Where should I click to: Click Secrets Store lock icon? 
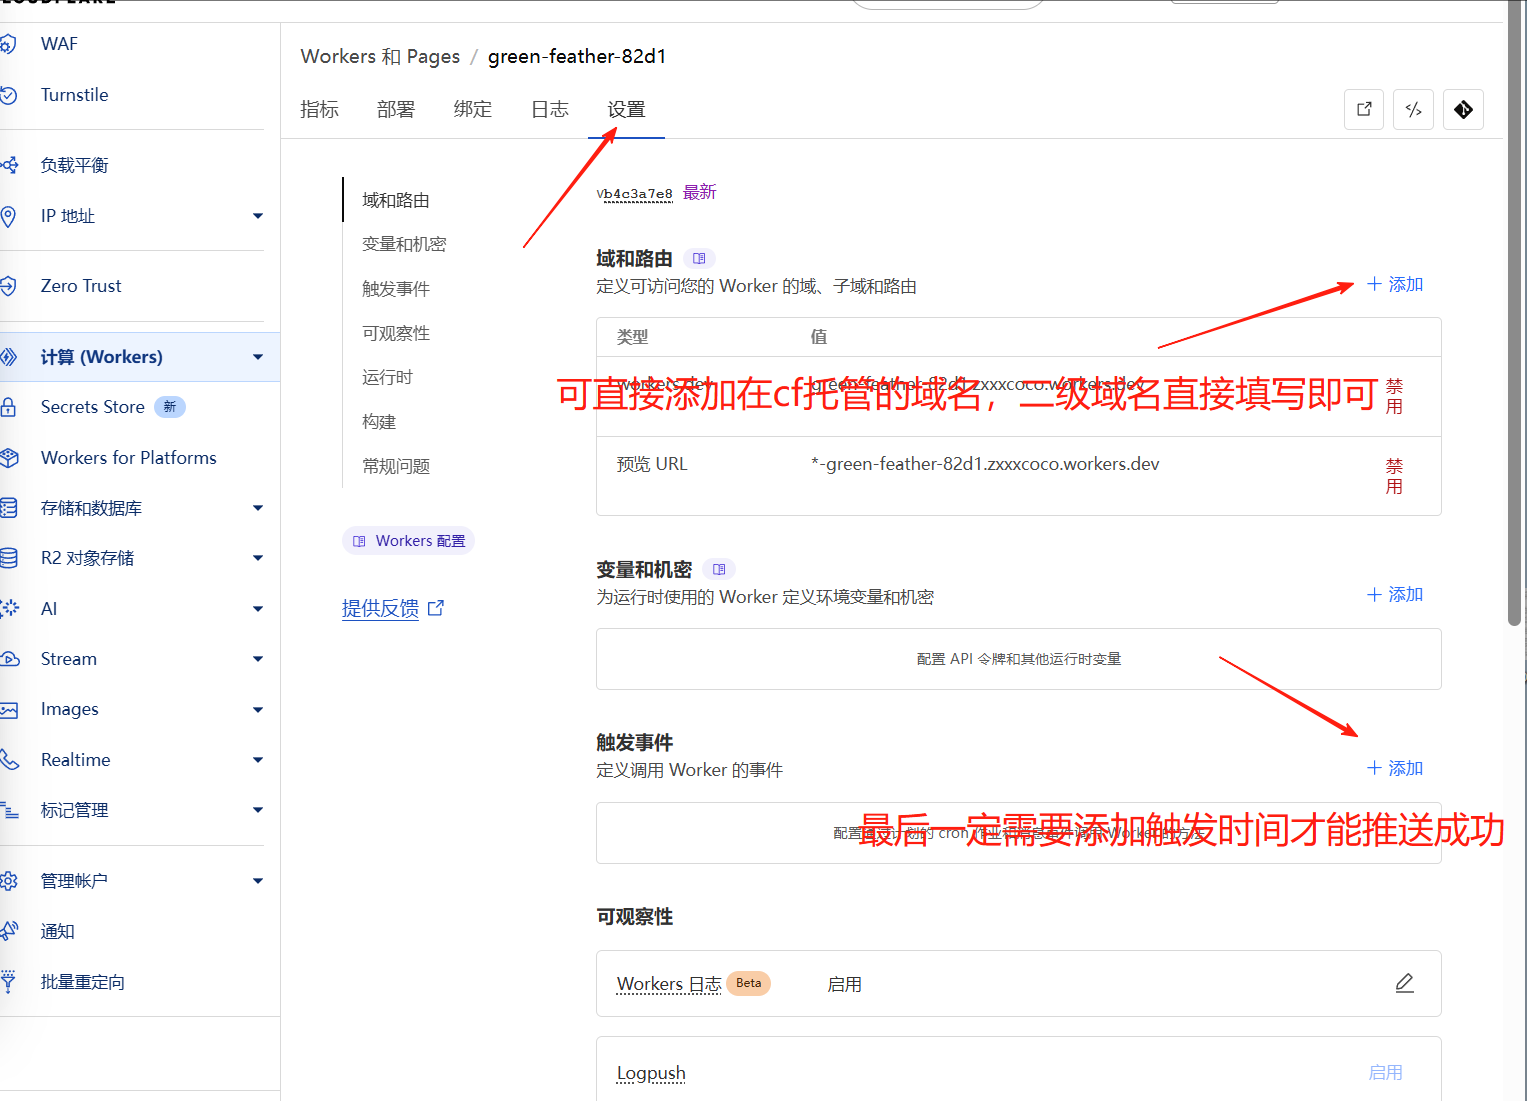8,407
